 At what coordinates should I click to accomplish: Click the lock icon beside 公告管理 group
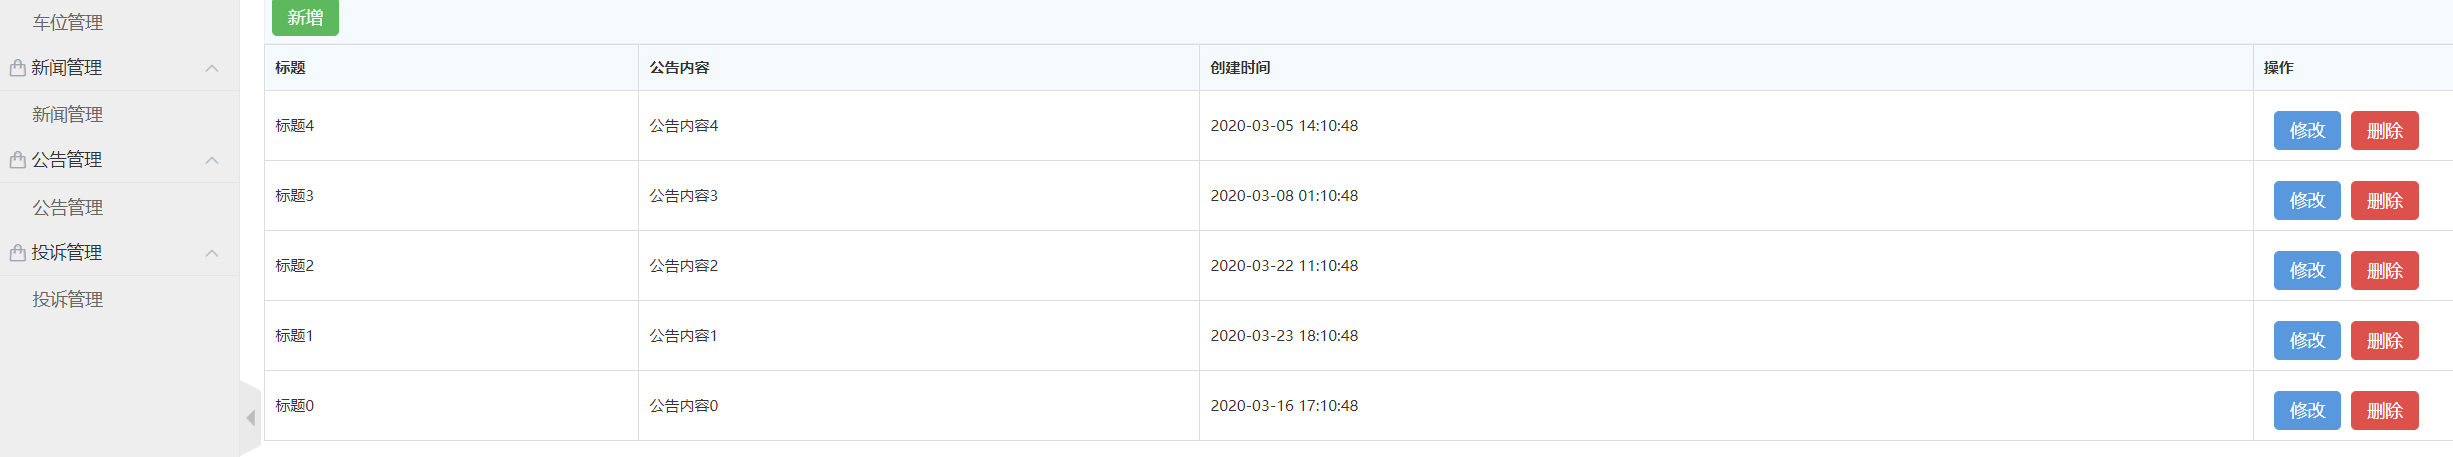pyautogui.click(x=17, y=160)
